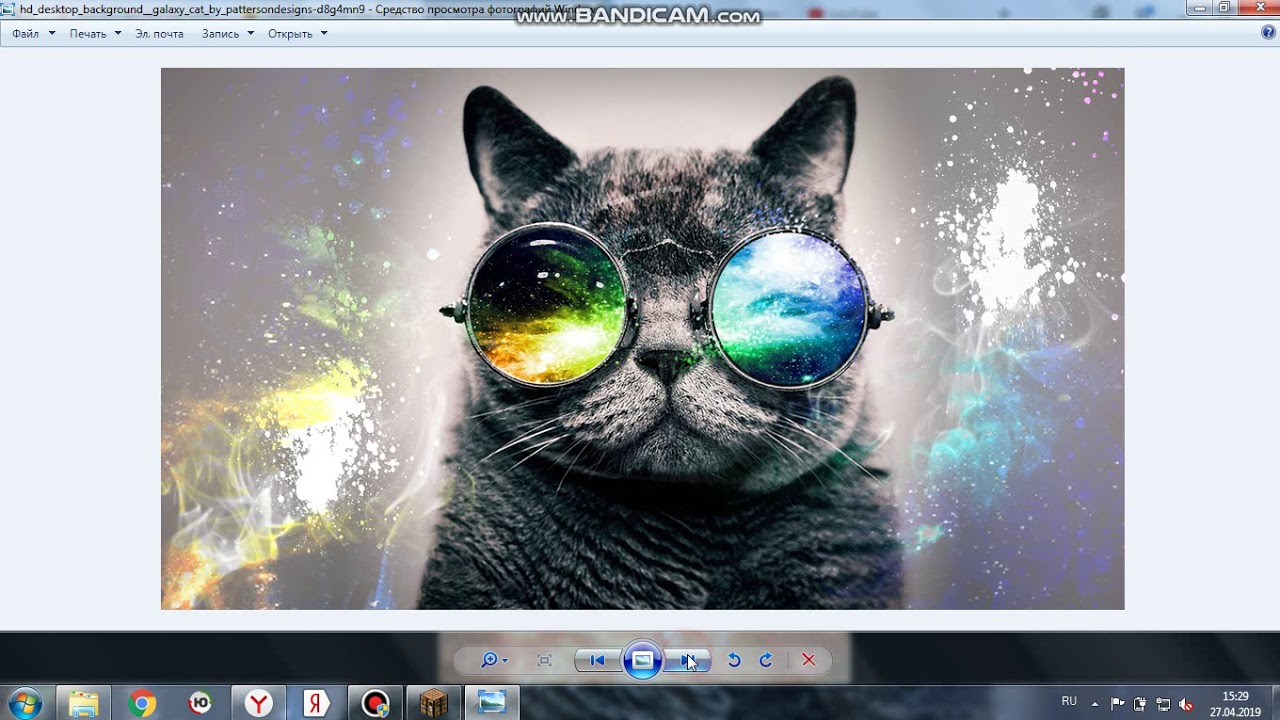Open the zoom magnifier control

click(494, 660)
